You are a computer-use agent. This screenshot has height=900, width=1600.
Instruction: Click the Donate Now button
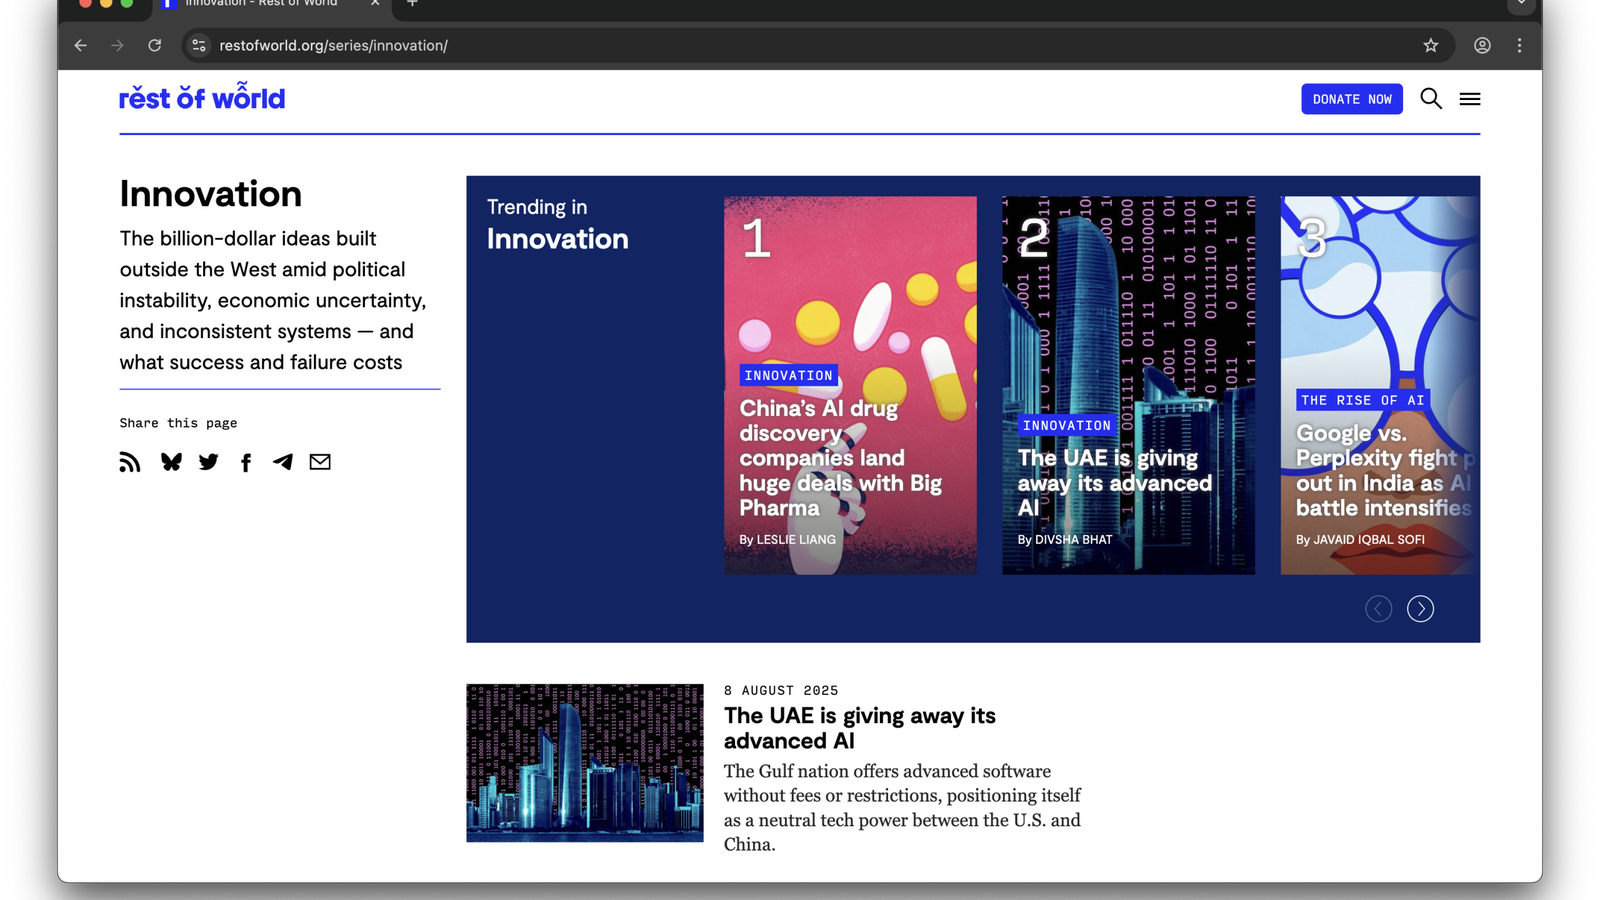pyautogui.click(x=1352, y=99)
